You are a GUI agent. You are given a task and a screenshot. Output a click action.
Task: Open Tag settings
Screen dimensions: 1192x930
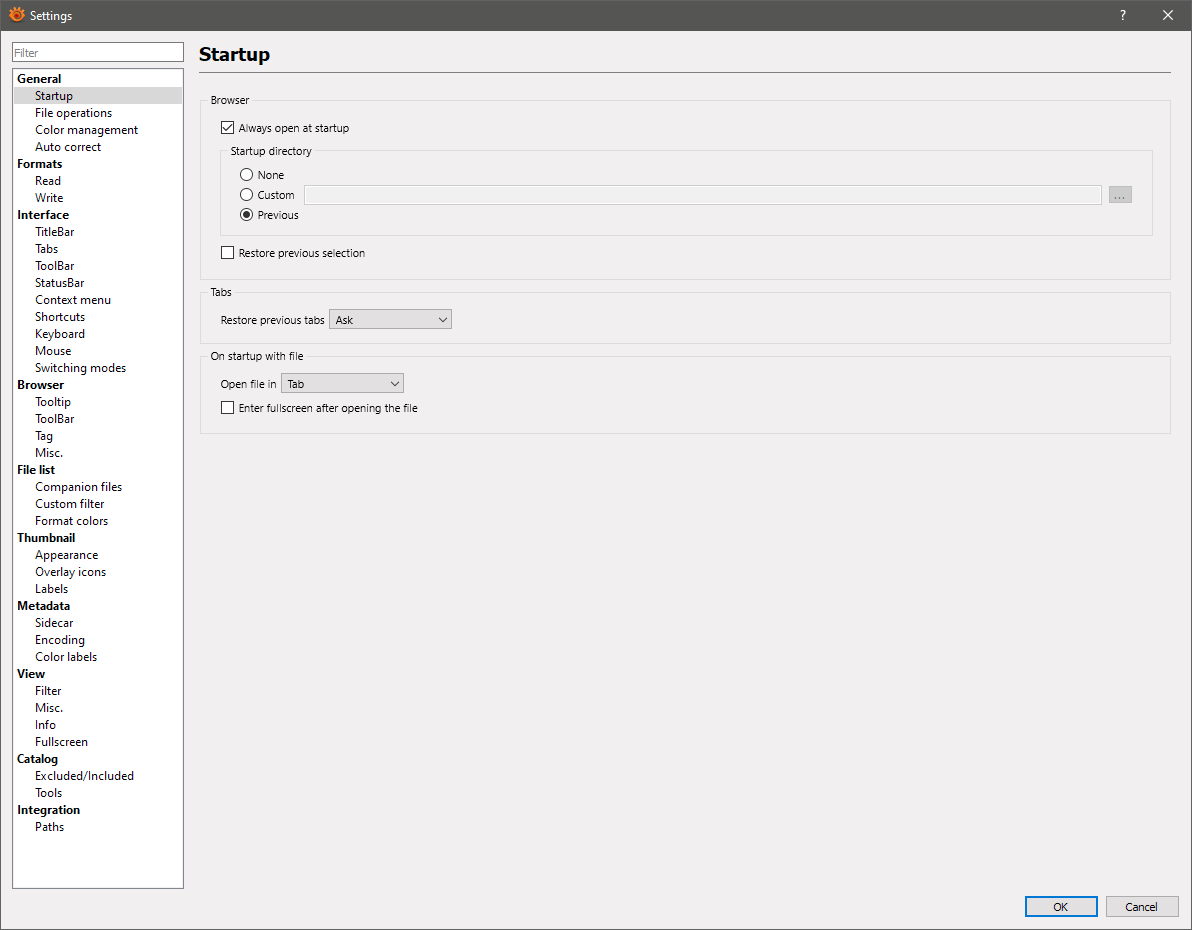[44, 436]
